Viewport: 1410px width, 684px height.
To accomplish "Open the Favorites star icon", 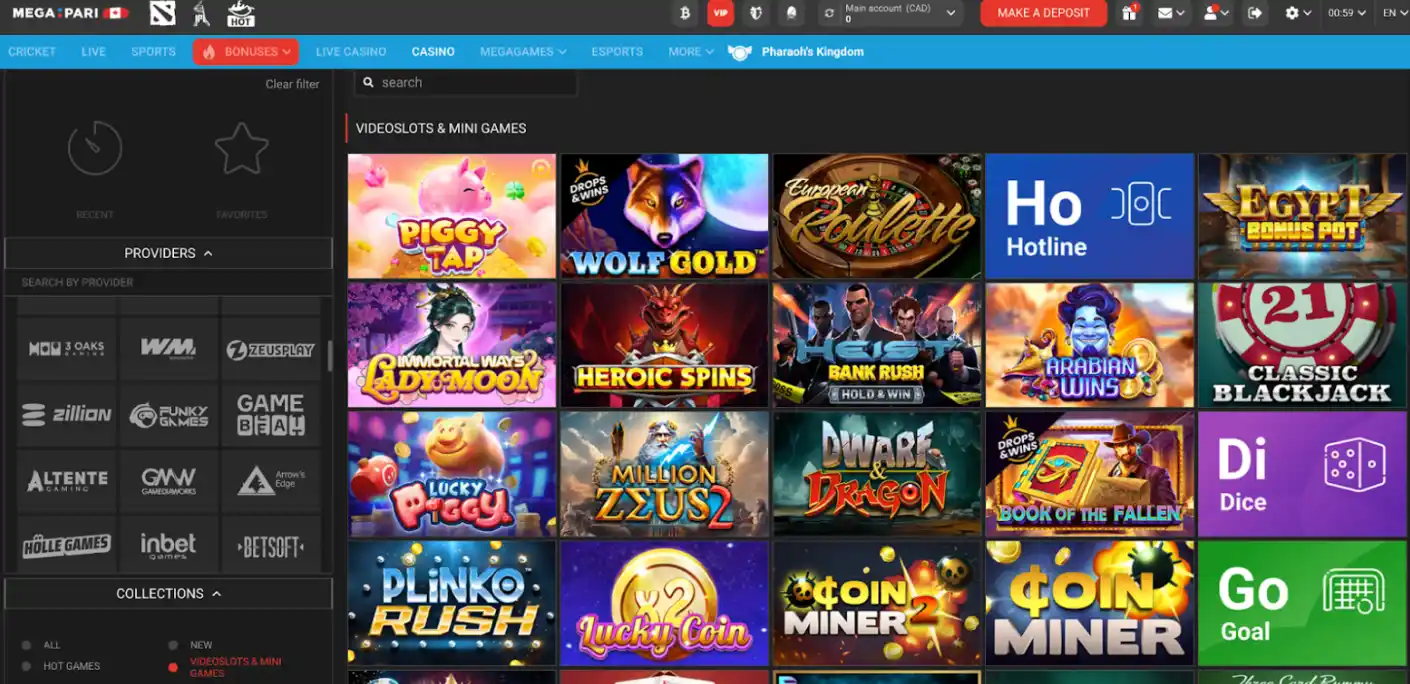I will [242, 148].
